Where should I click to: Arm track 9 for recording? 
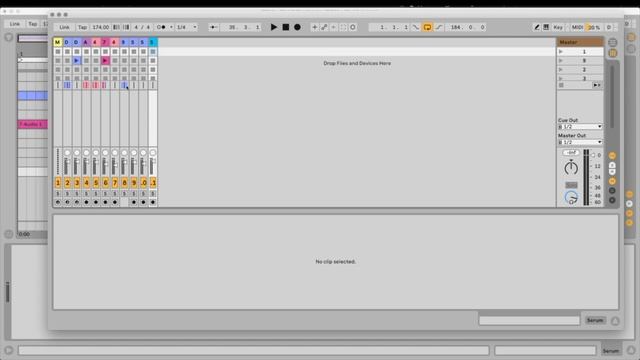tap(134, 202)
